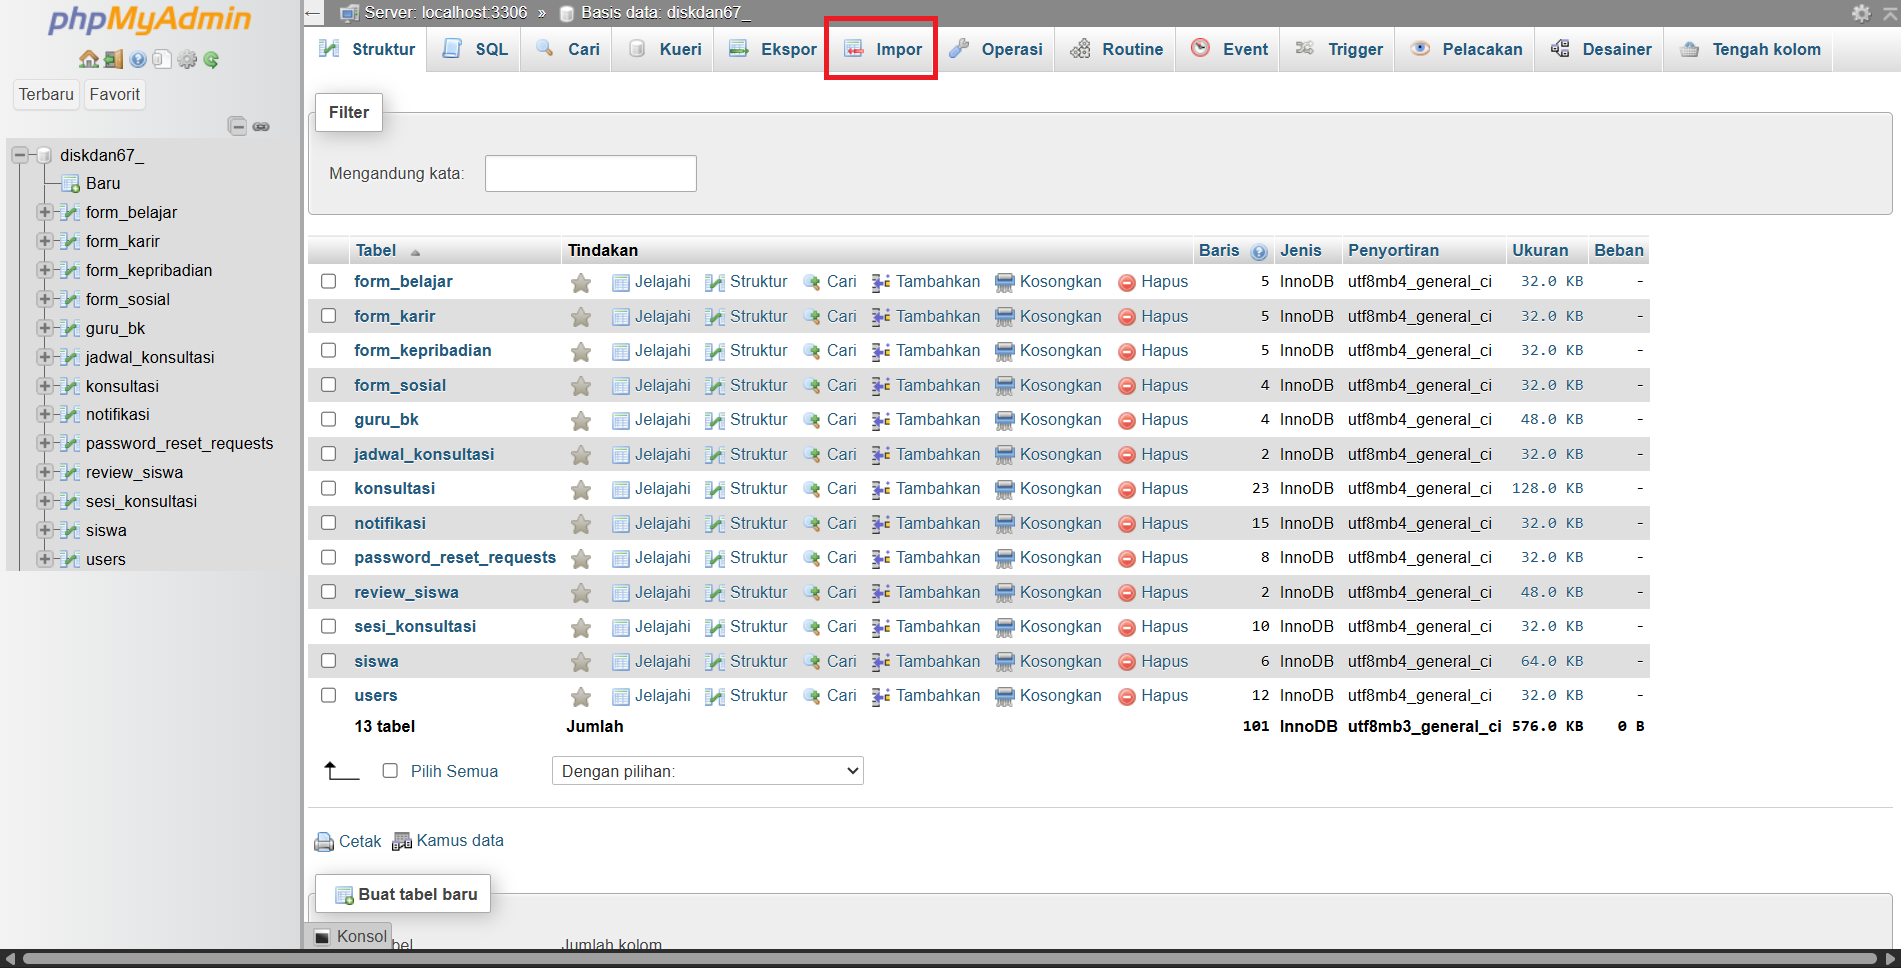The height and width of the screenshot is (968, 1901).
Task: Open the 'Dengan pilihan:' dropdown
Action: tap(707, 771)
